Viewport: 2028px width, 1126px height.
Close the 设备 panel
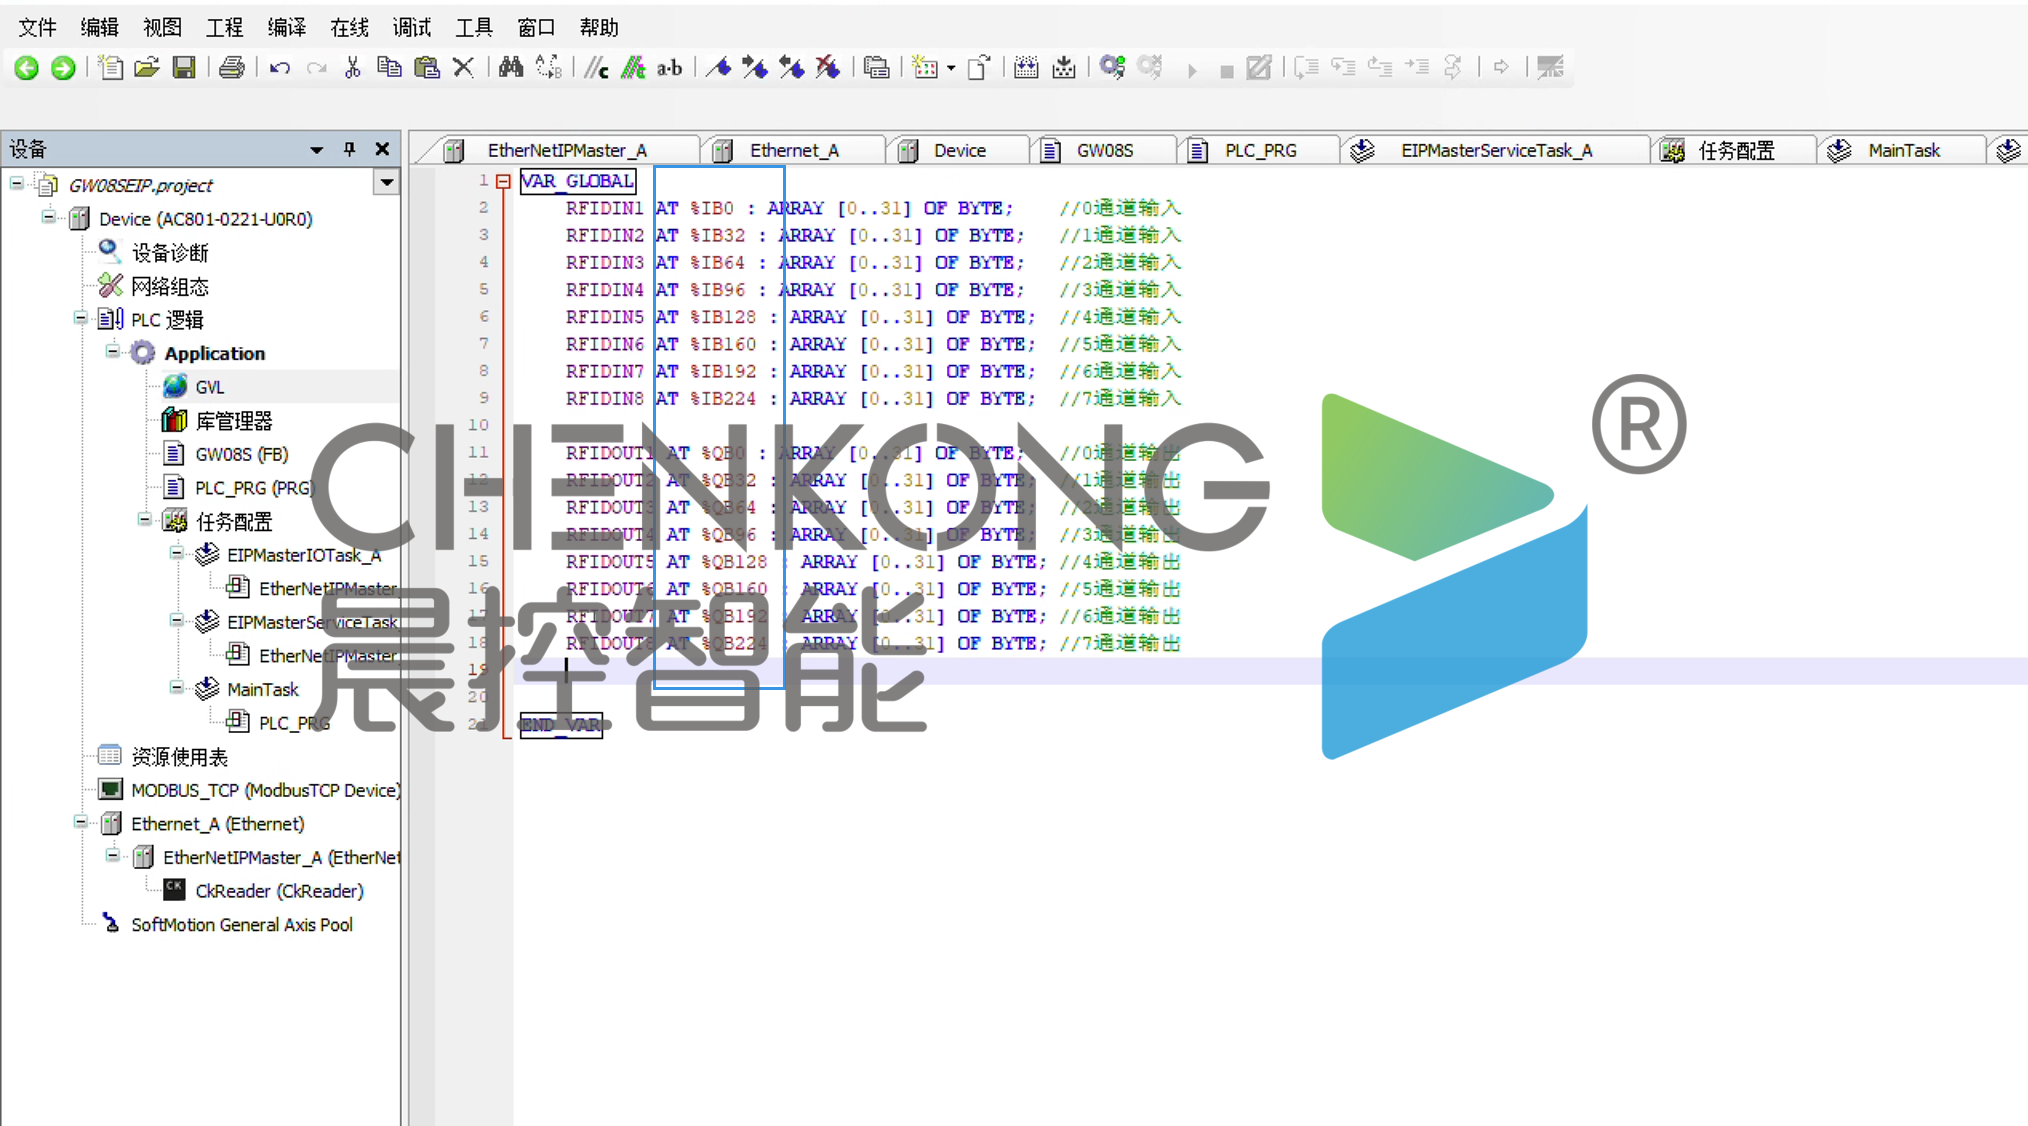(x=382, y=149)
